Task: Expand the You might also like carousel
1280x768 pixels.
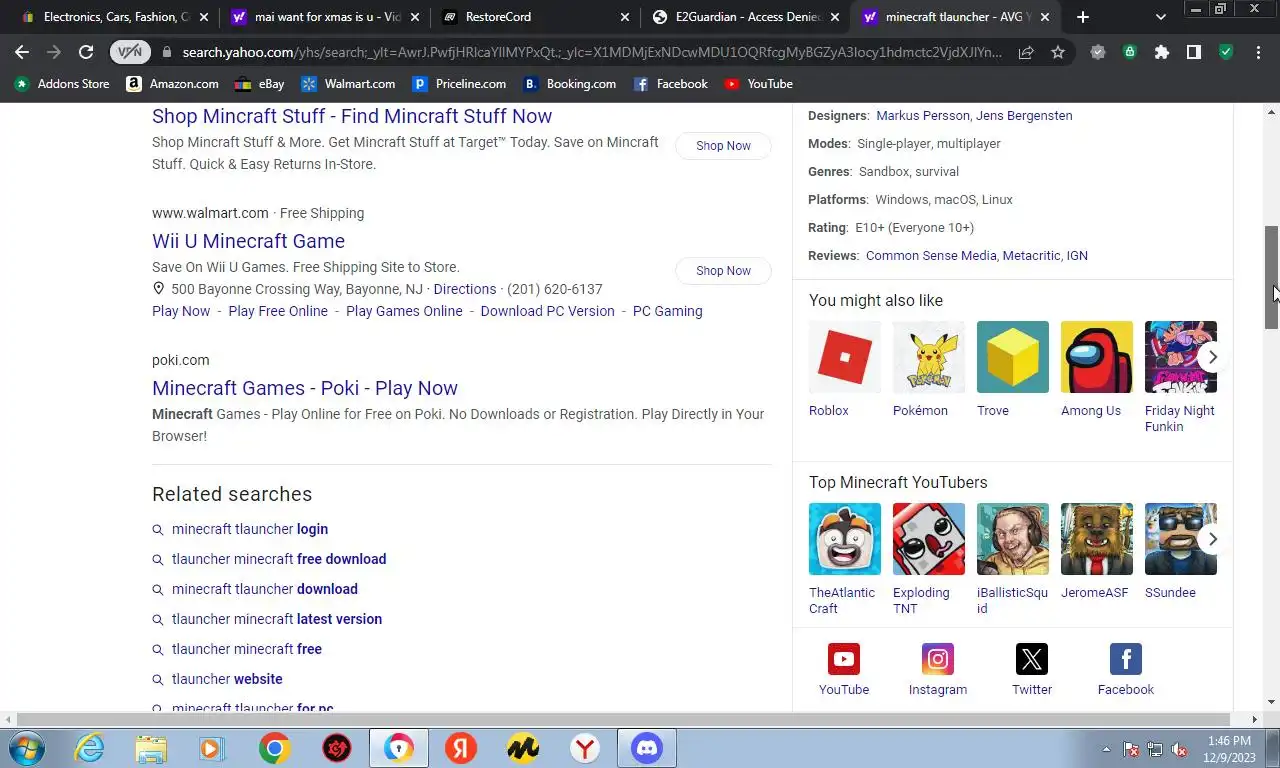Action: tap(1212, 357)
